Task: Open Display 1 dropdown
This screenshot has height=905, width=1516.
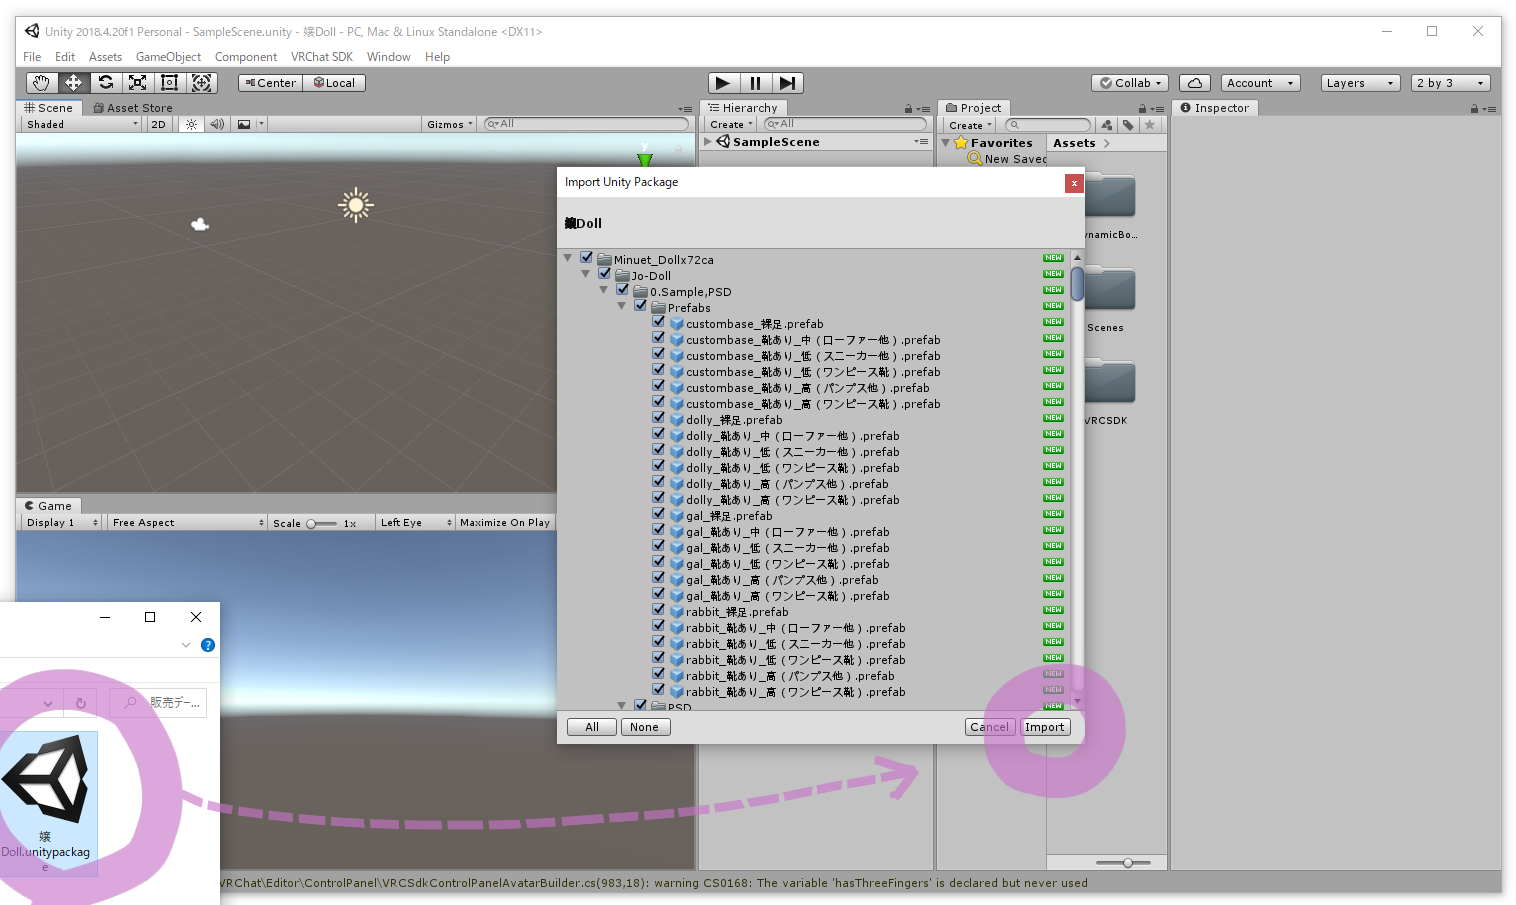Action: point(62,522)
